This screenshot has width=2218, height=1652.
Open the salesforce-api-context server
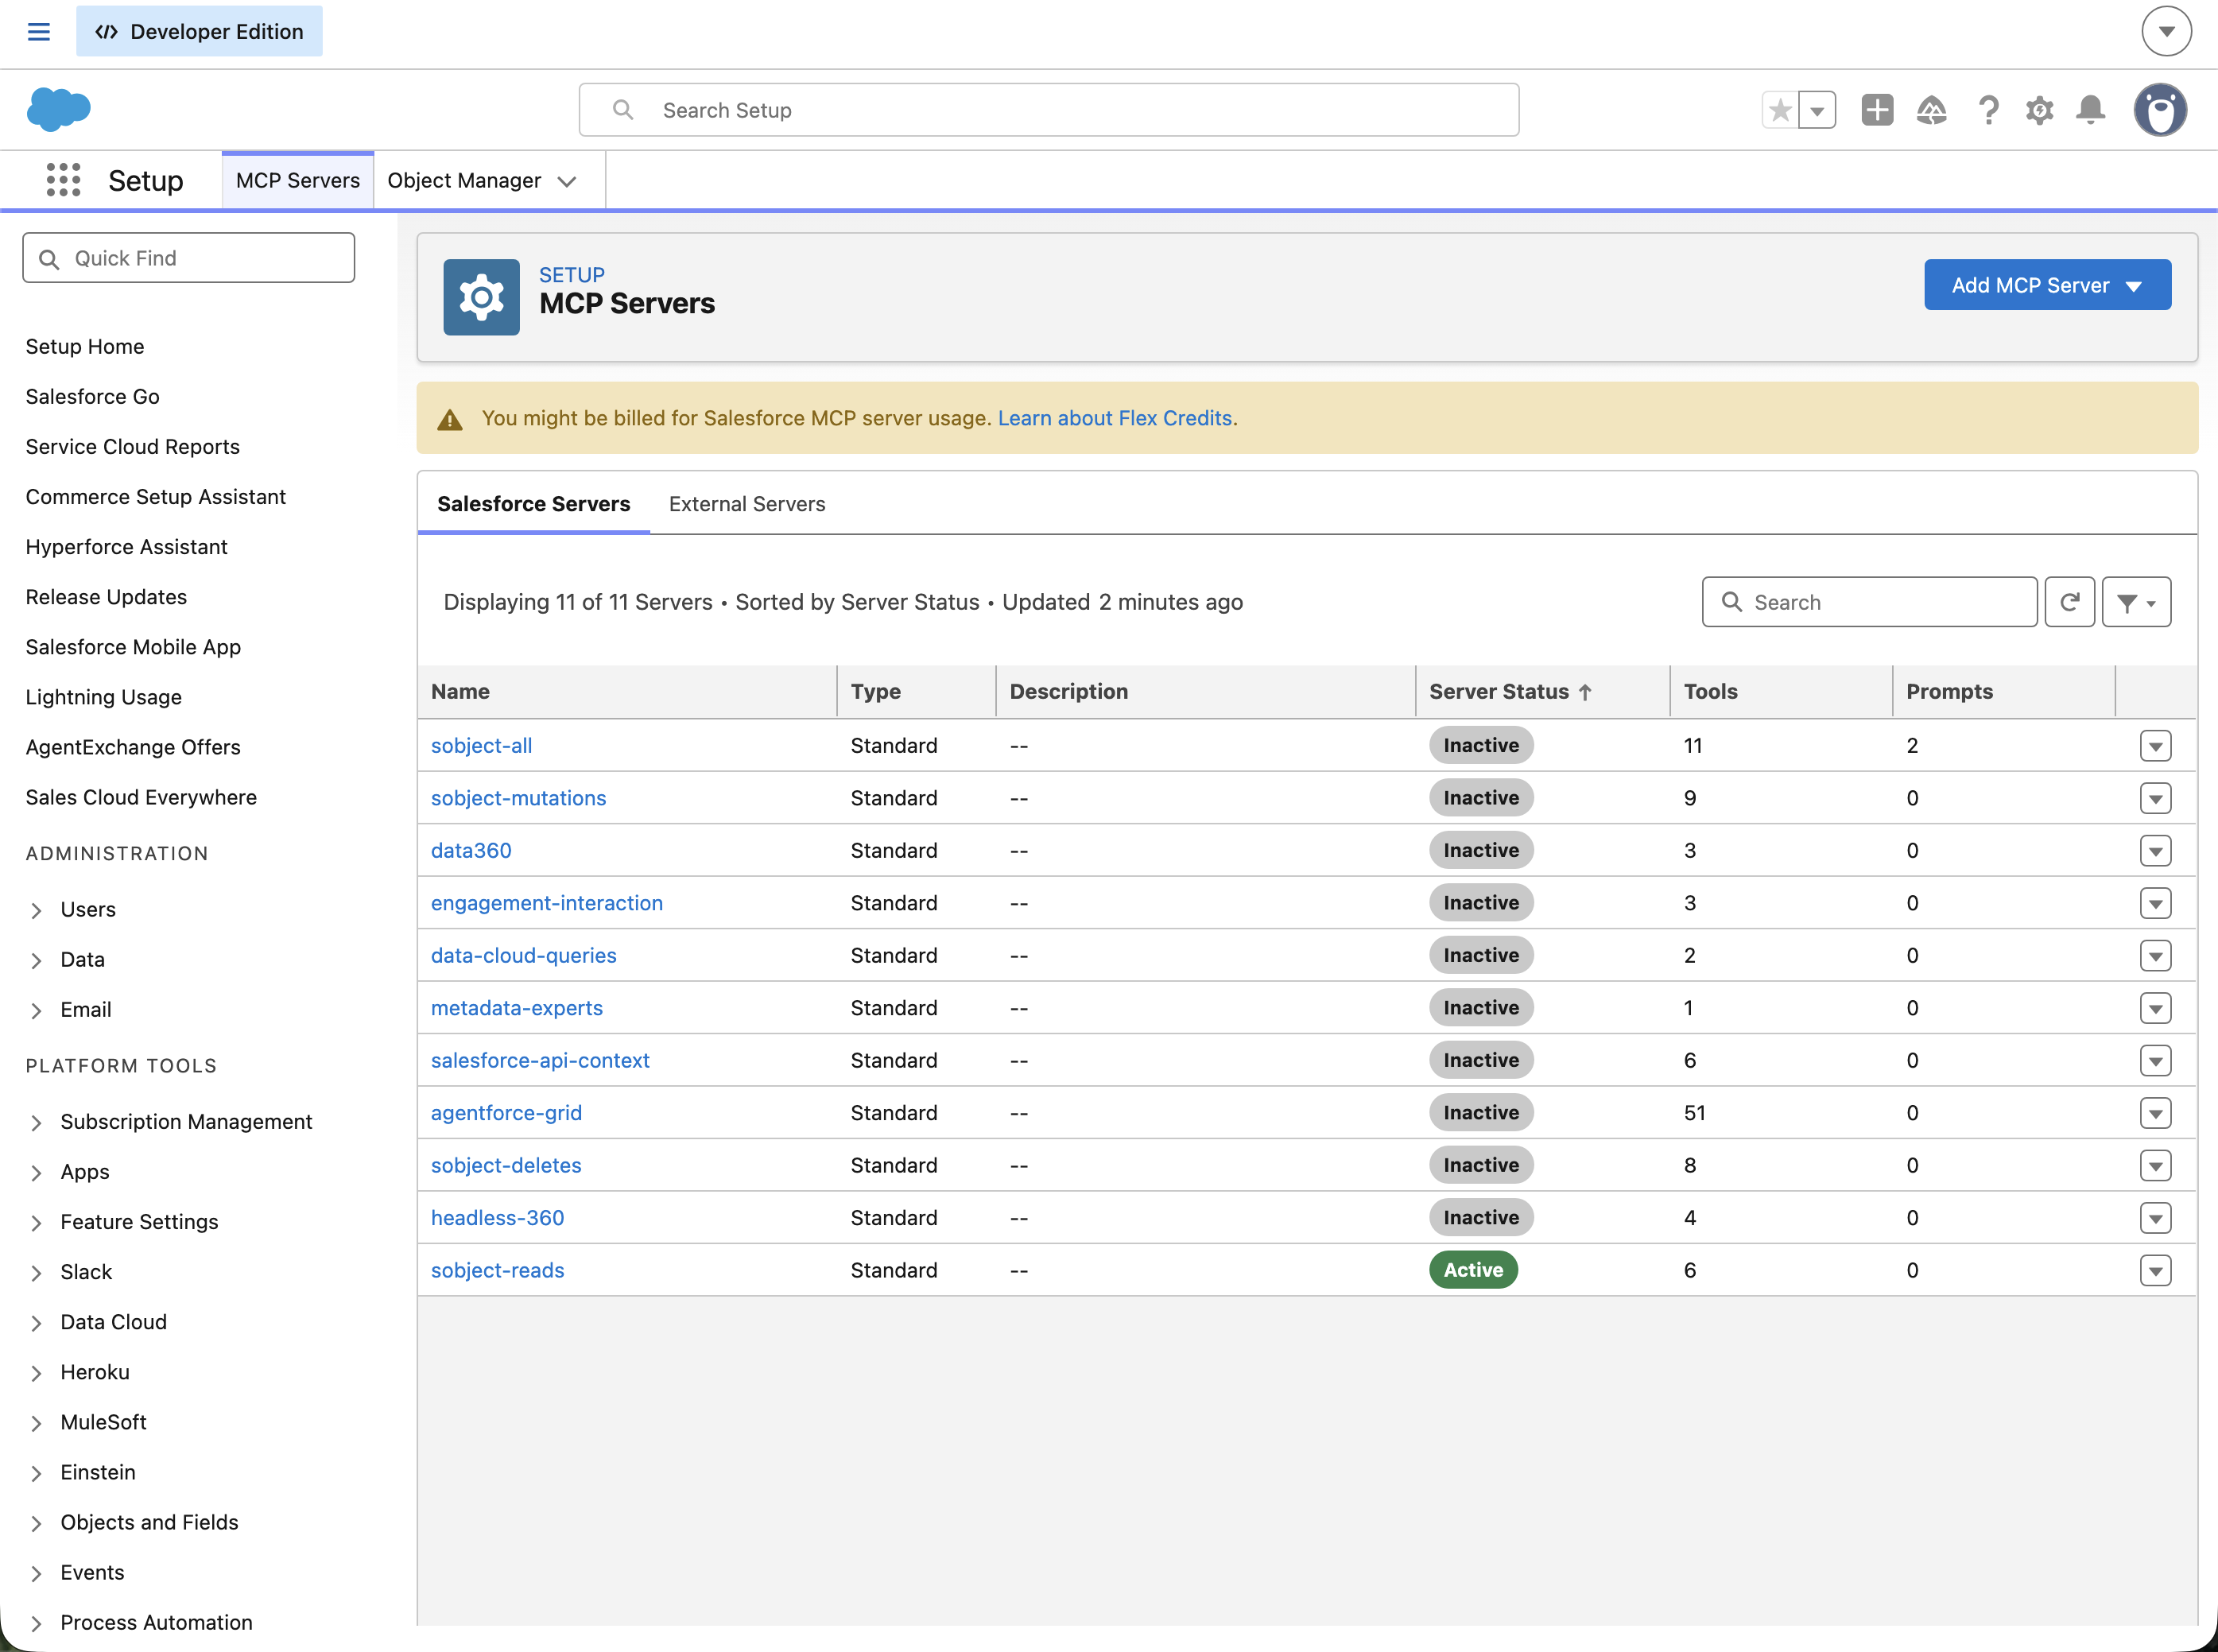coord(540,1060)
